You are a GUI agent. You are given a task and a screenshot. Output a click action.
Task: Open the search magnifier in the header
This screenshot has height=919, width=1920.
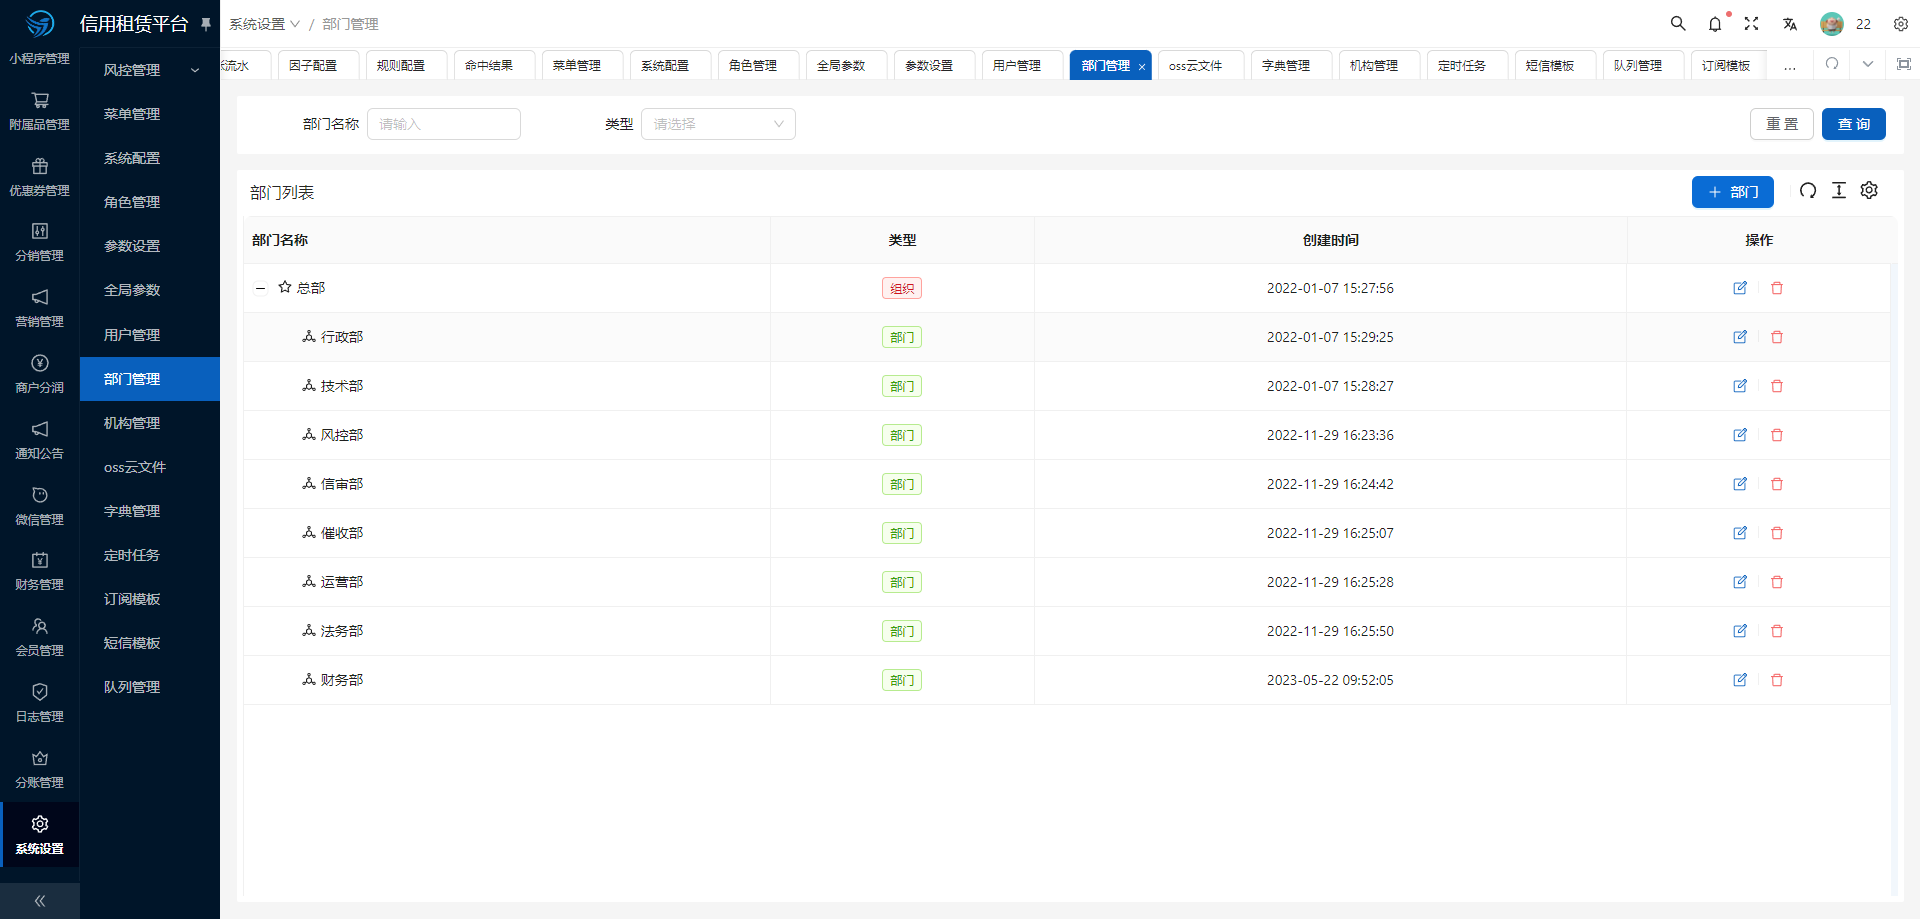point(1678,24)
